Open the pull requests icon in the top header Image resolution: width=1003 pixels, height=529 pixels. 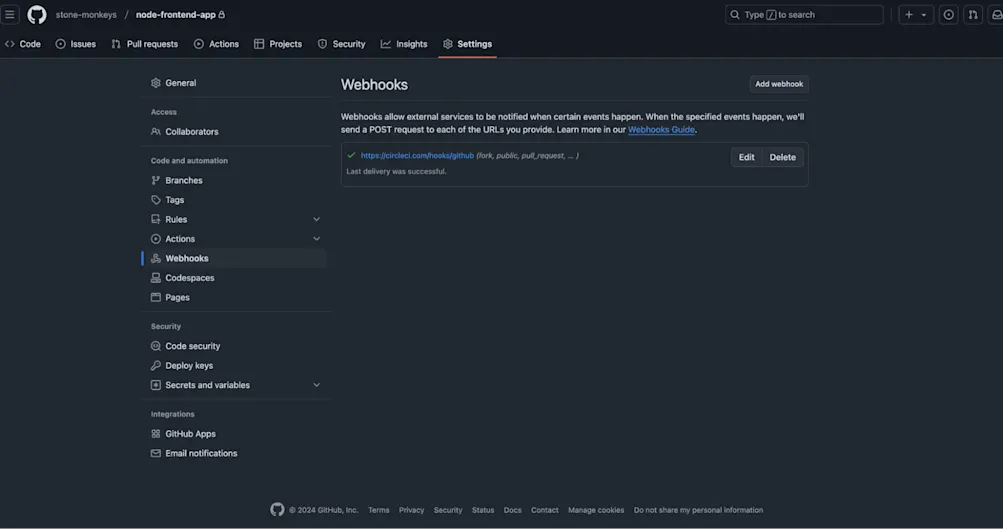coord(973,15)
